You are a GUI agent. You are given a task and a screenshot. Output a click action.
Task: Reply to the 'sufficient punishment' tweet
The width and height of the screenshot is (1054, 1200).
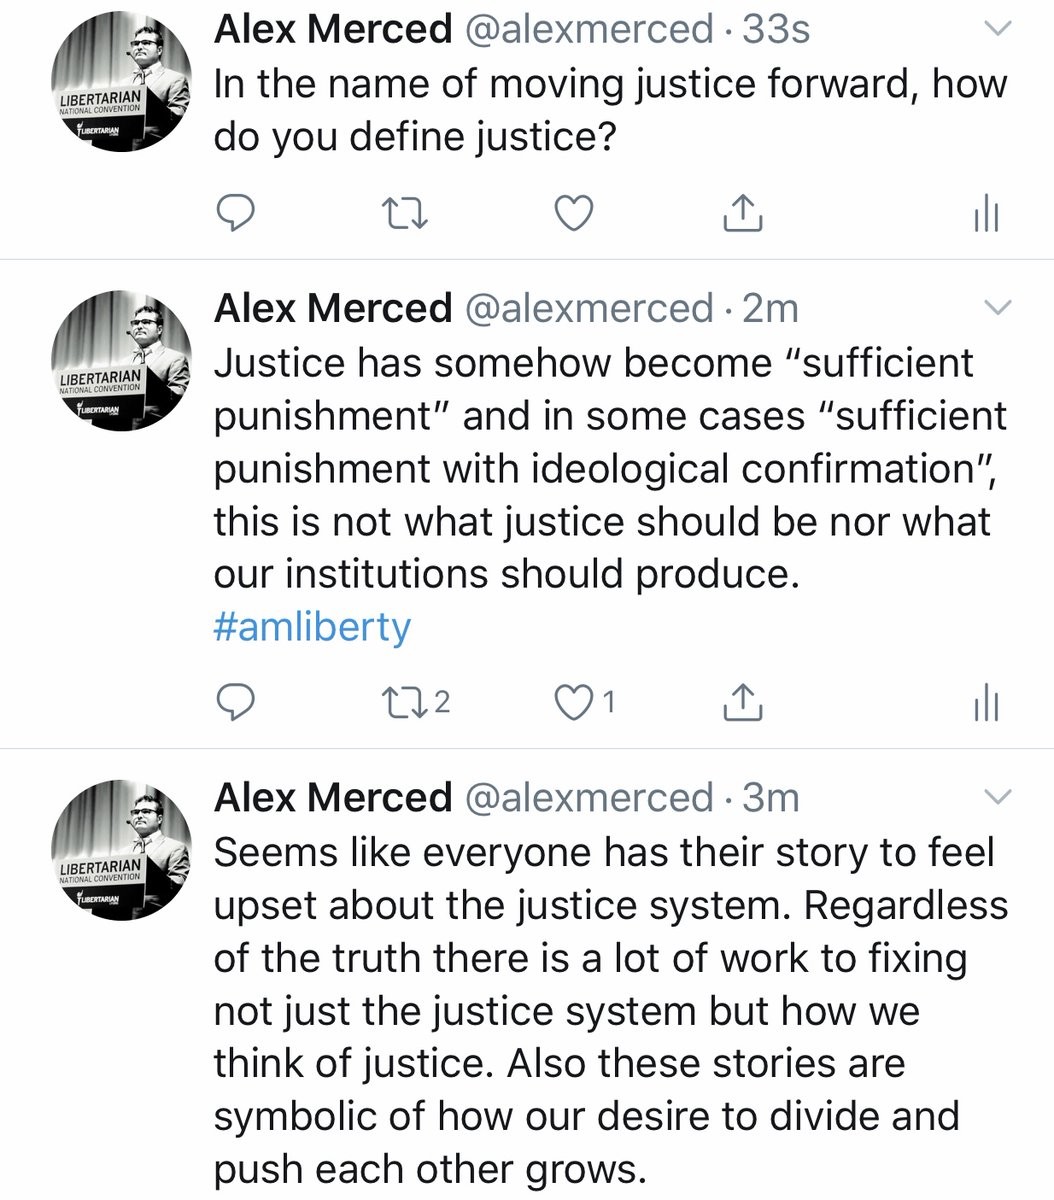[236, 702]
